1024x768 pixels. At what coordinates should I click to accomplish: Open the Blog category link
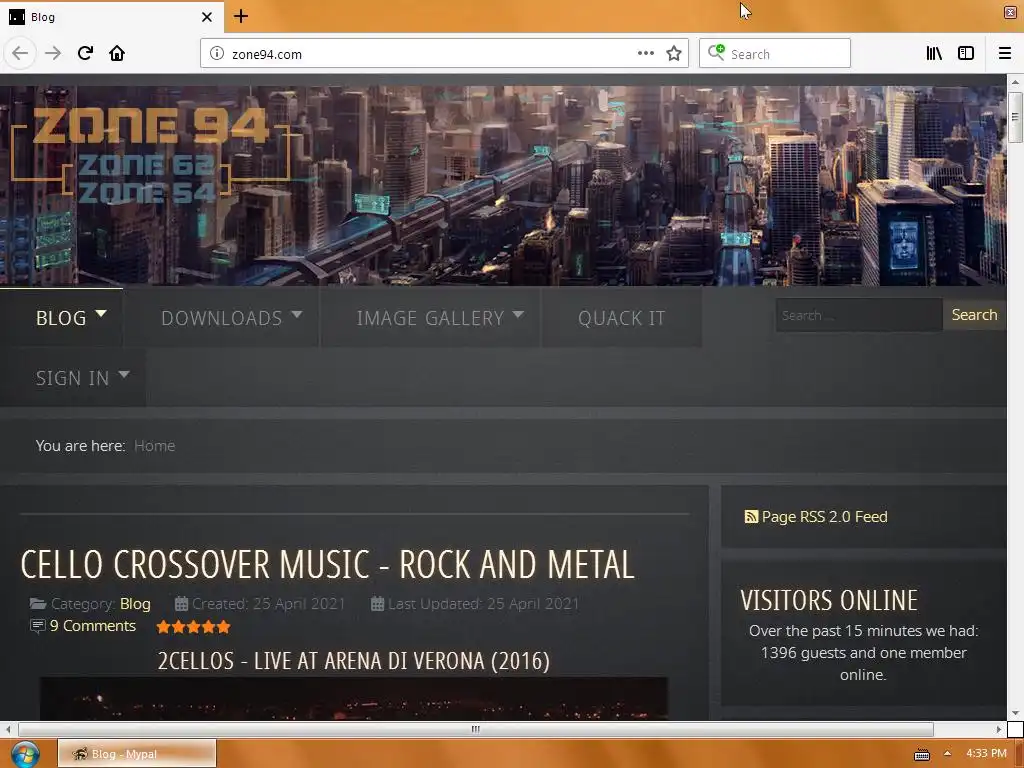click(135, 604)
